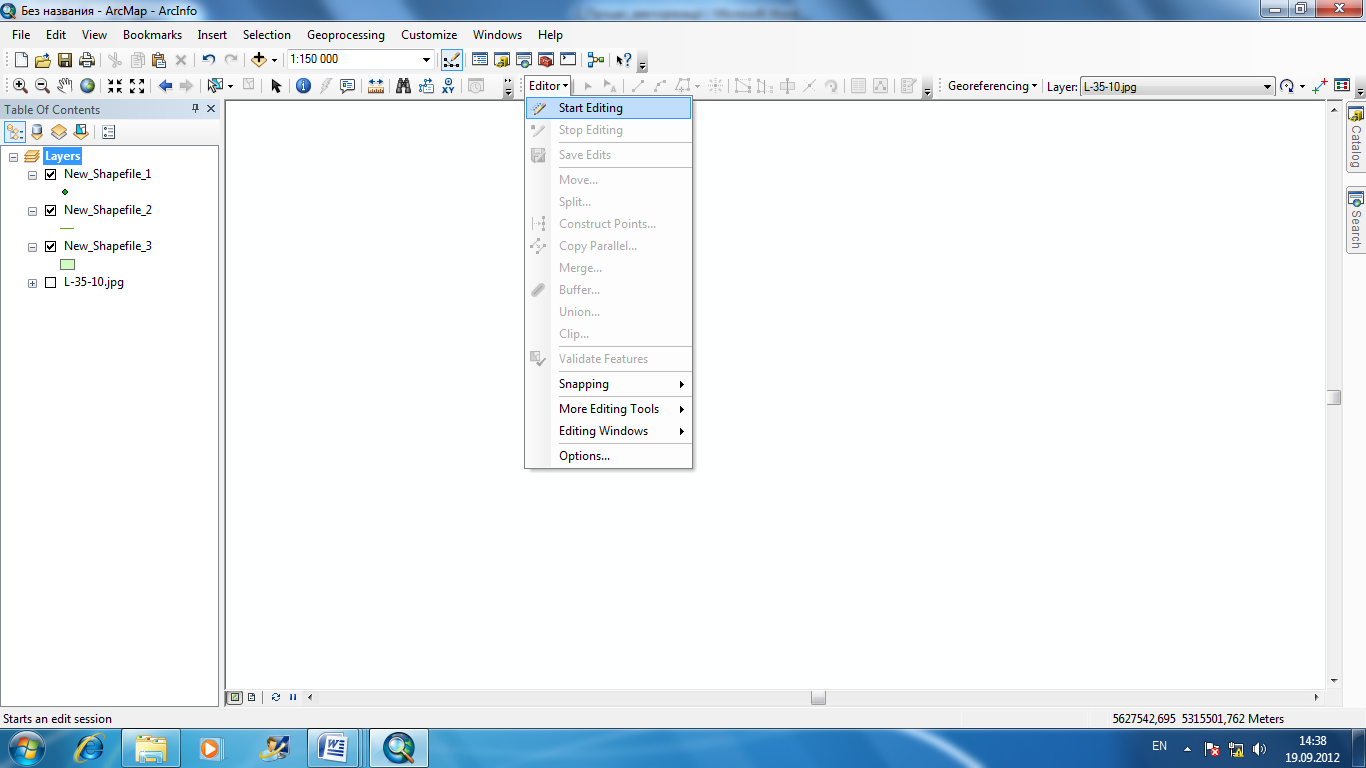This screenshot has height=768, width=1366.
Task: Create a new map document
Action: click(21, 60)
